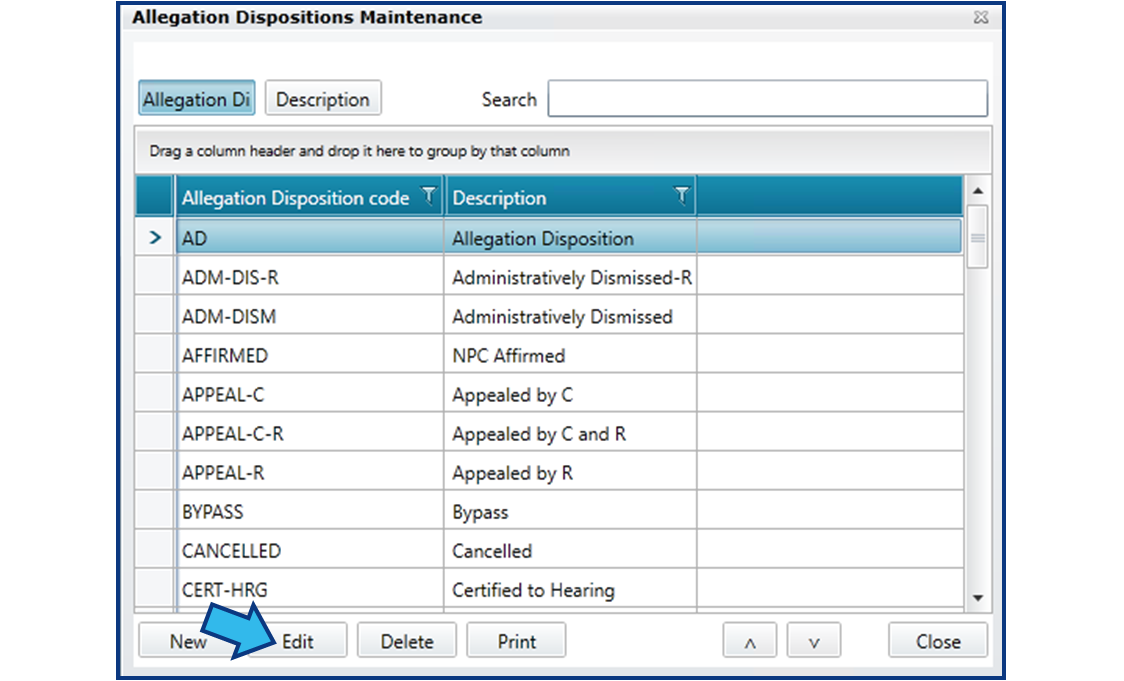1124x681 pixels.
Task: Click the Edit button
Action: [297, 641]
